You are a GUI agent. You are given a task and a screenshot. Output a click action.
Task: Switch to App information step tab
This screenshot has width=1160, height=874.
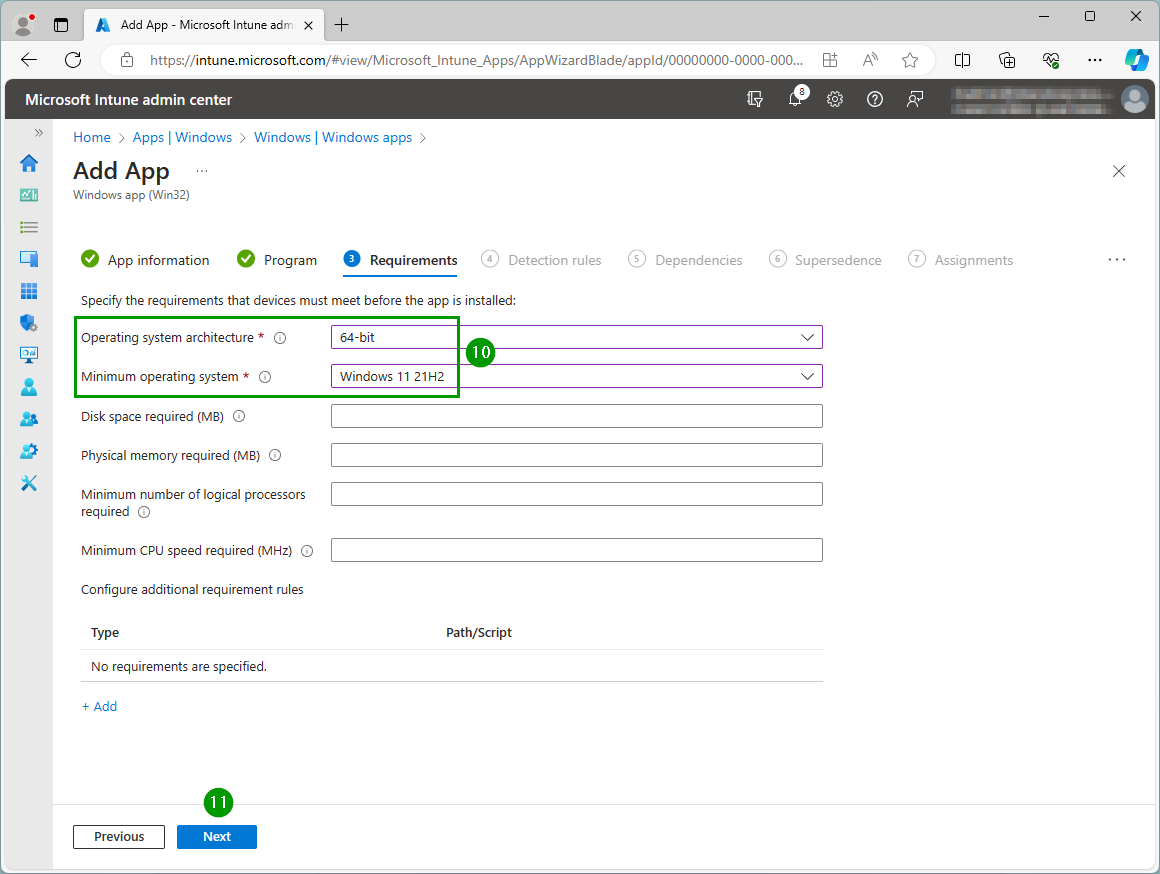tap(145, 260)
